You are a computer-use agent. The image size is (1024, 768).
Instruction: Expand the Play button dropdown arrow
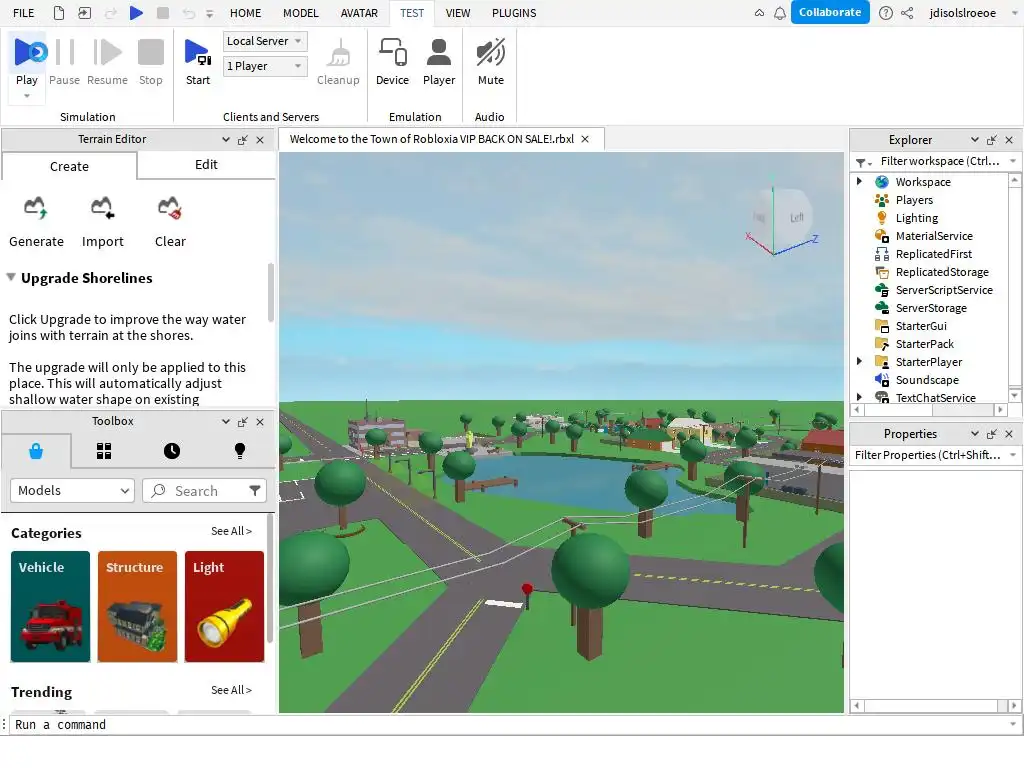point(27,96)
